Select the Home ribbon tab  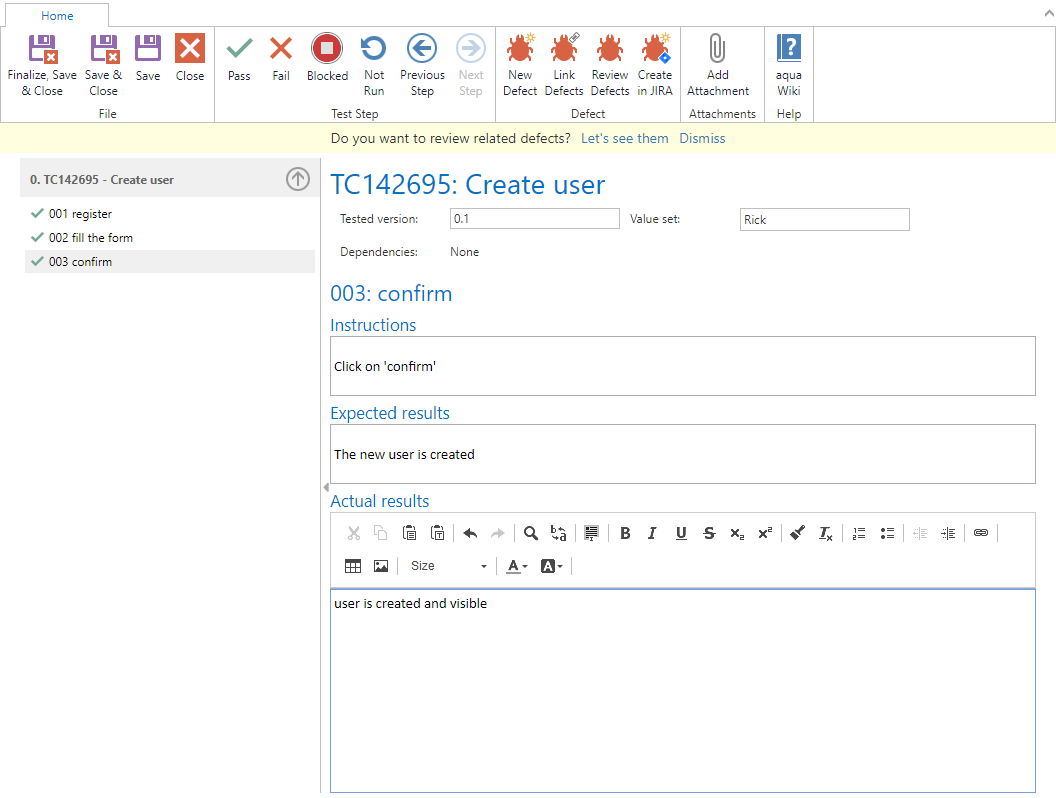click(x=57, y=16)
